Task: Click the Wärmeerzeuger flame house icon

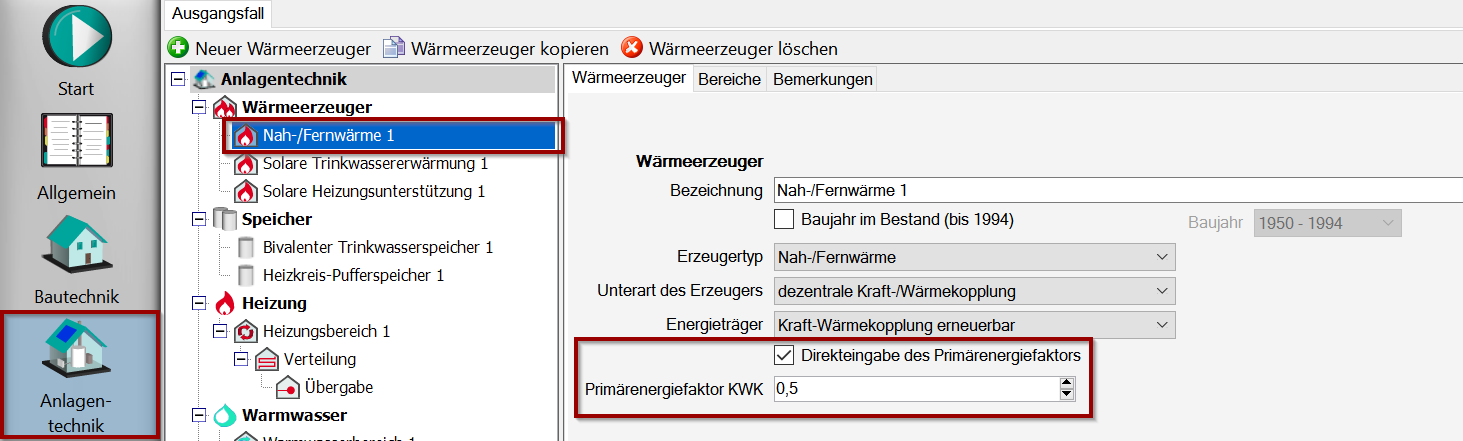Action: click(225, 107)
